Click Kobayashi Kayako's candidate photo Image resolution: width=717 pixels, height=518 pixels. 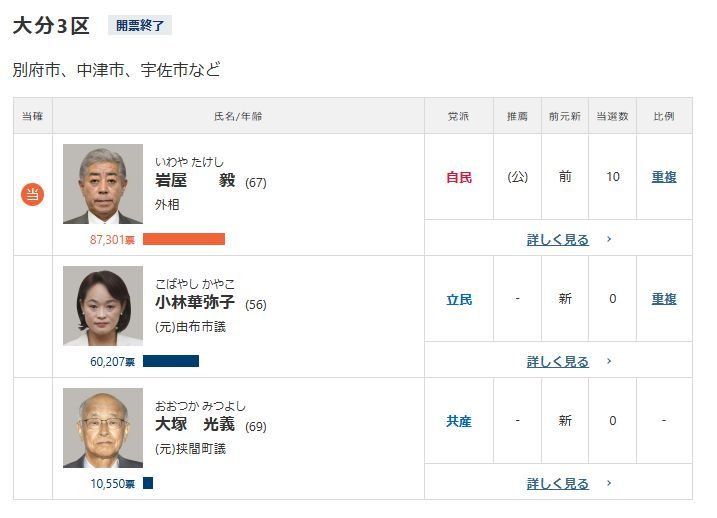coord(103,306)
